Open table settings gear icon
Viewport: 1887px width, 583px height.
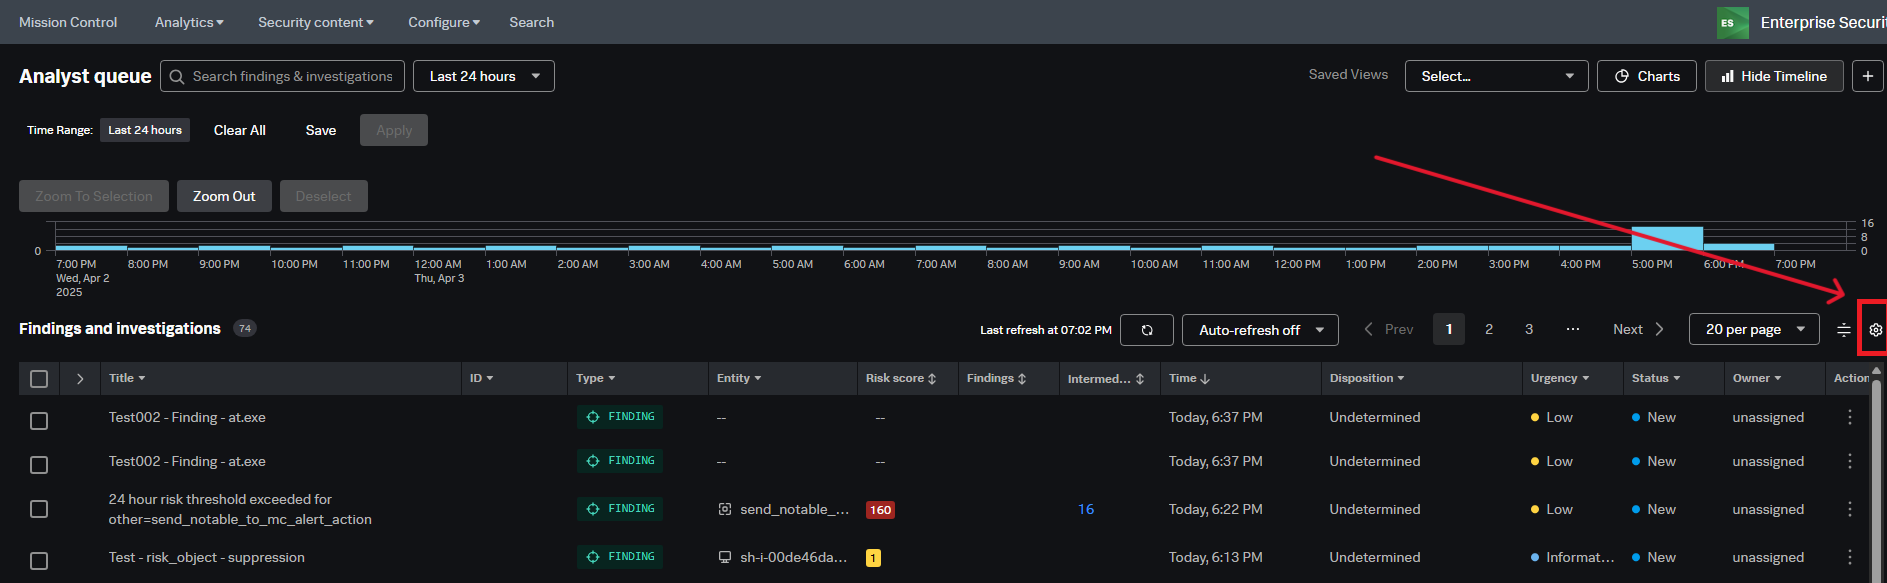click(x=1875, y=330)
